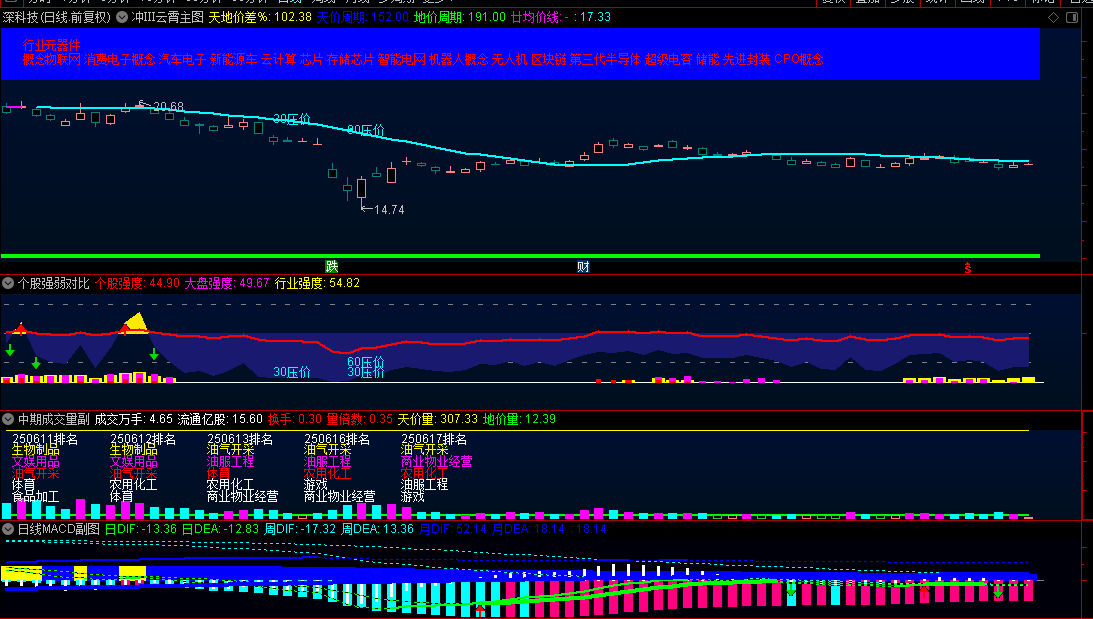Open the 超级电容 concept tag
This screenshot has height=619, width=1093.
tap(668, 59)
